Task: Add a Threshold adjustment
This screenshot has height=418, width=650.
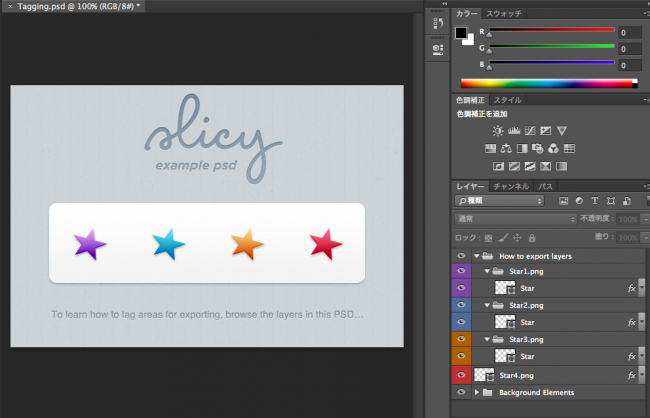Action: pyautogui.click(x=530, y=166)
